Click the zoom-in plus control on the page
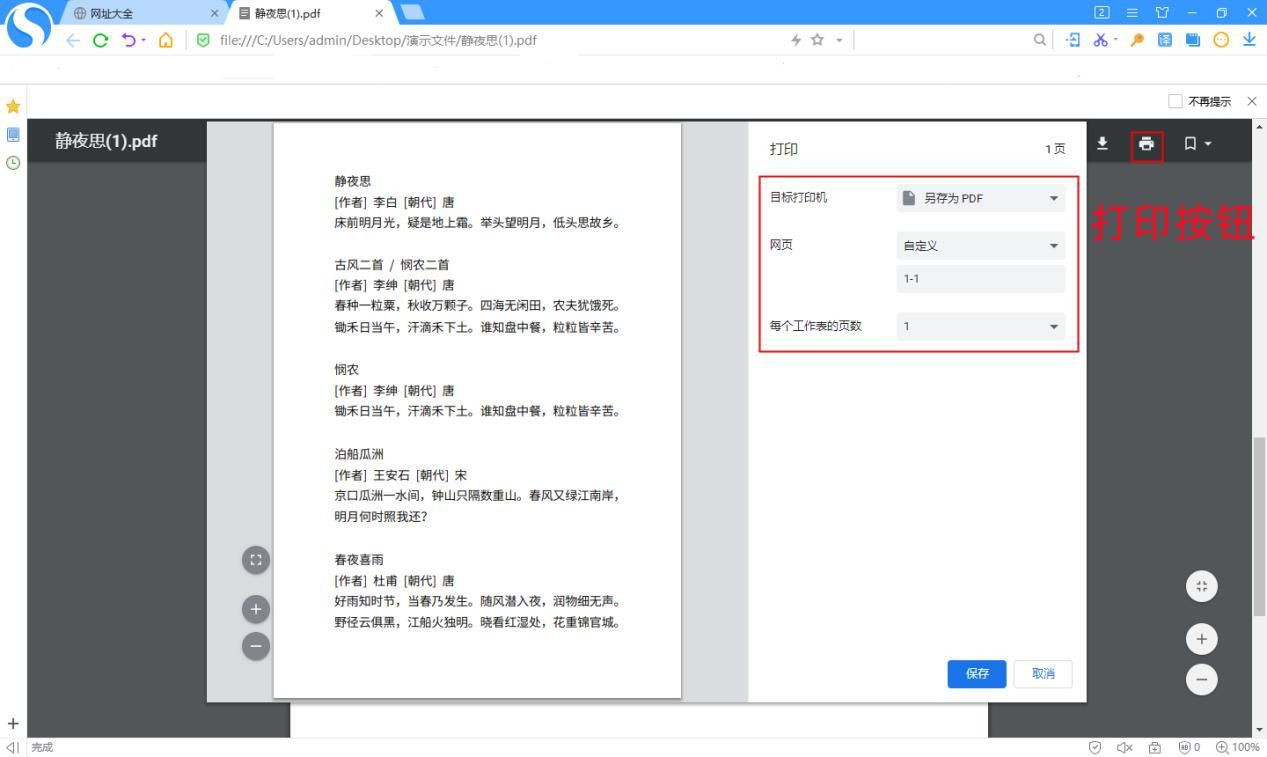This screenshot has width=1267, height=757. click(x=255, y=608)
